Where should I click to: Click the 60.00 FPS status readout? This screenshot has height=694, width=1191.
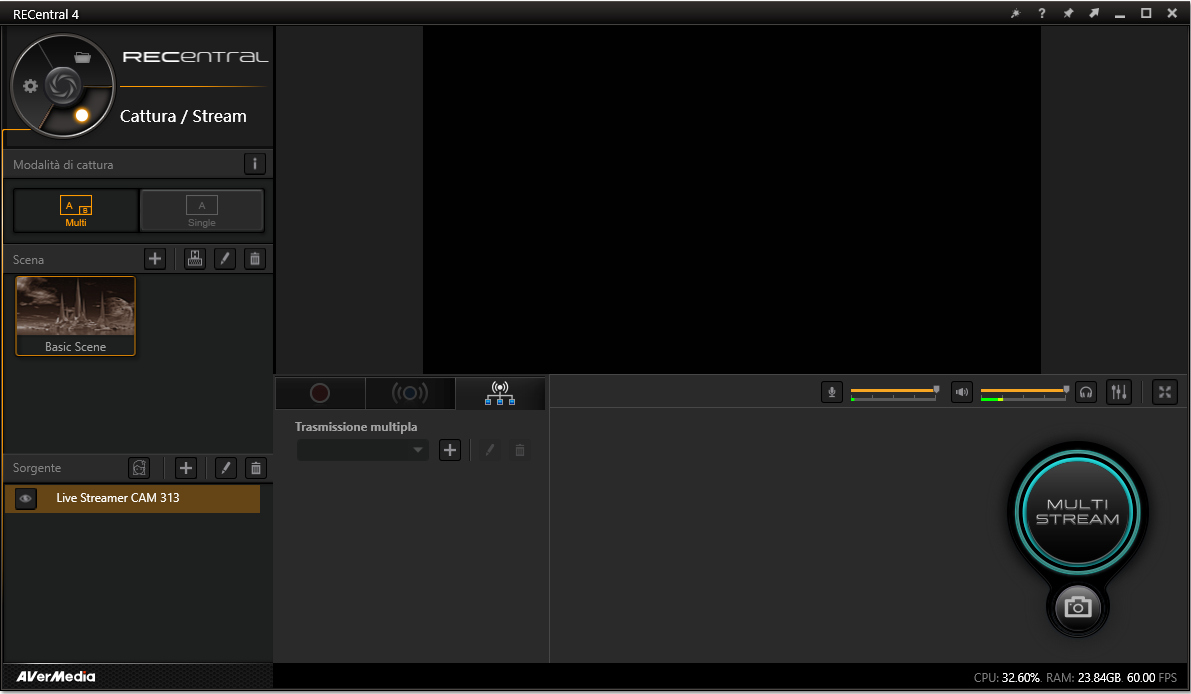pos(1152,677)
